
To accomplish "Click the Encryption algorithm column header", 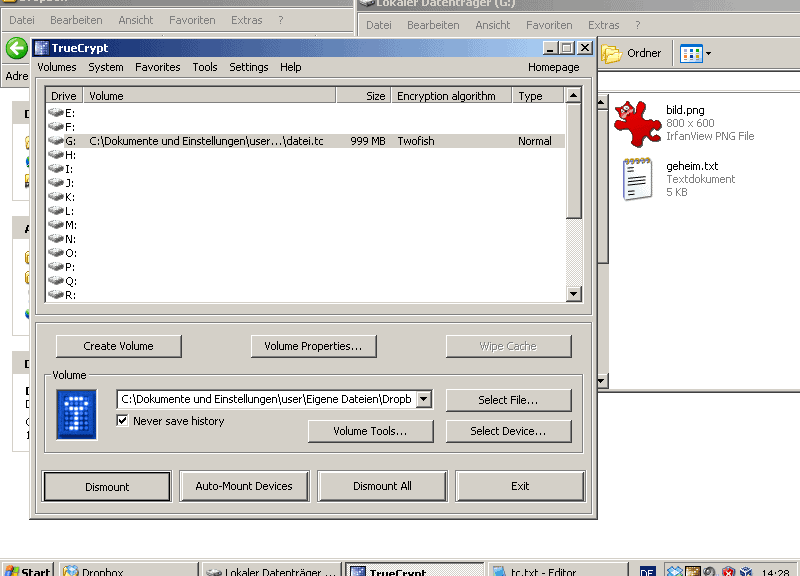I will click(452, 96).
